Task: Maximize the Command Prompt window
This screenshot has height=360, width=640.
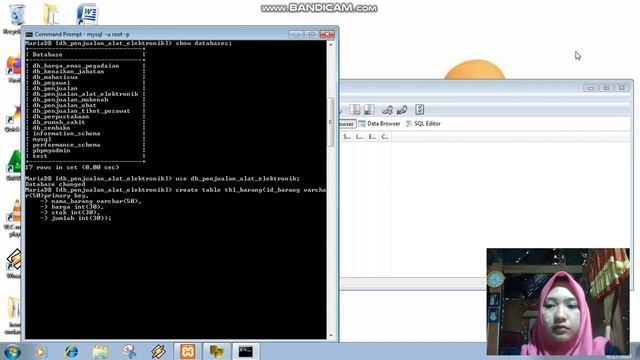Action: [x=311, y=34]
